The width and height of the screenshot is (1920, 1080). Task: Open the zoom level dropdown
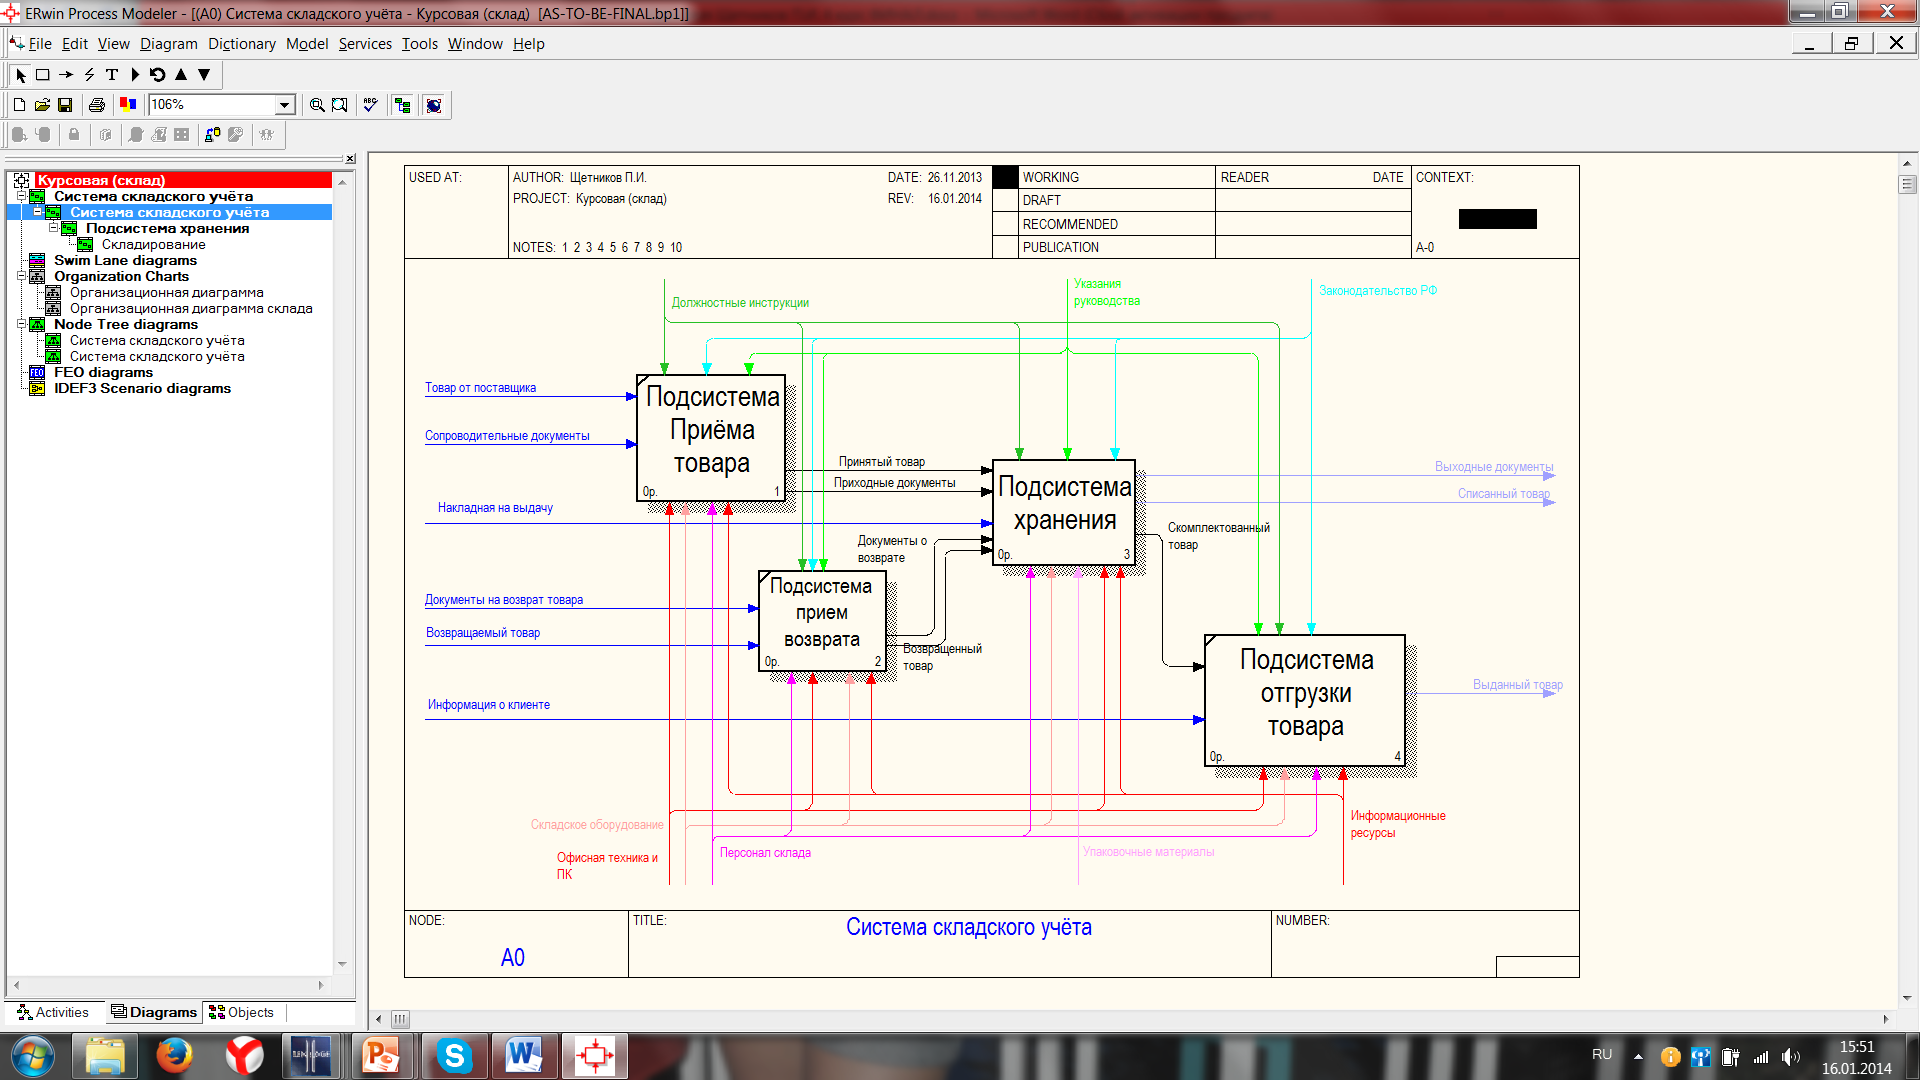pyautogui.click(x=285, y=105)
